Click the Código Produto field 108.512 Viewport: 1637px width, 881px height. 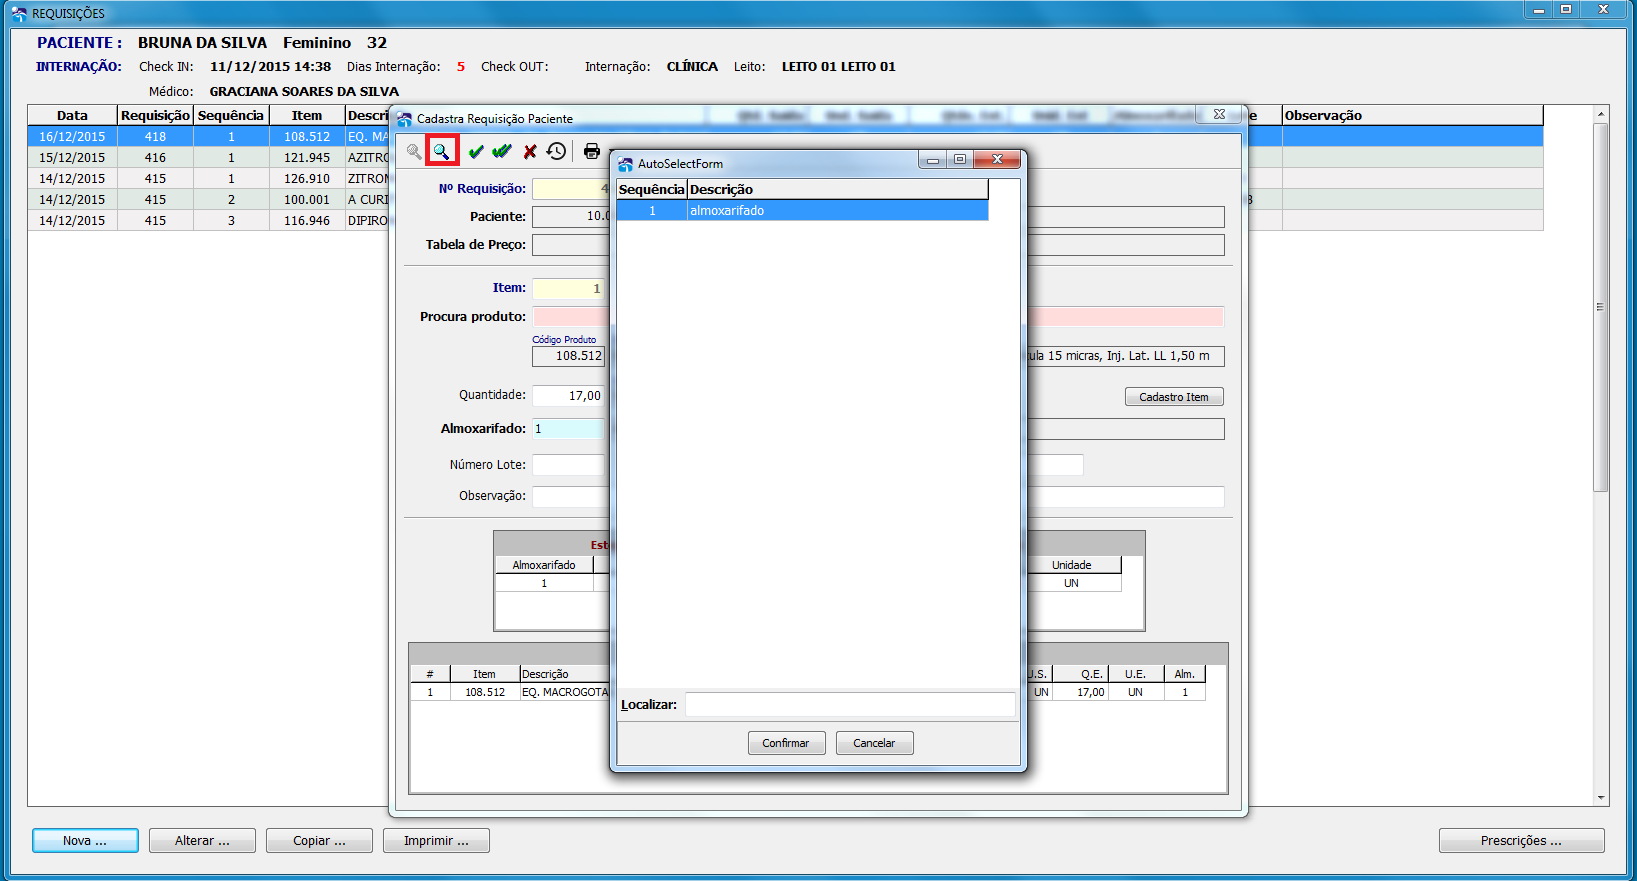coord(568,356)
